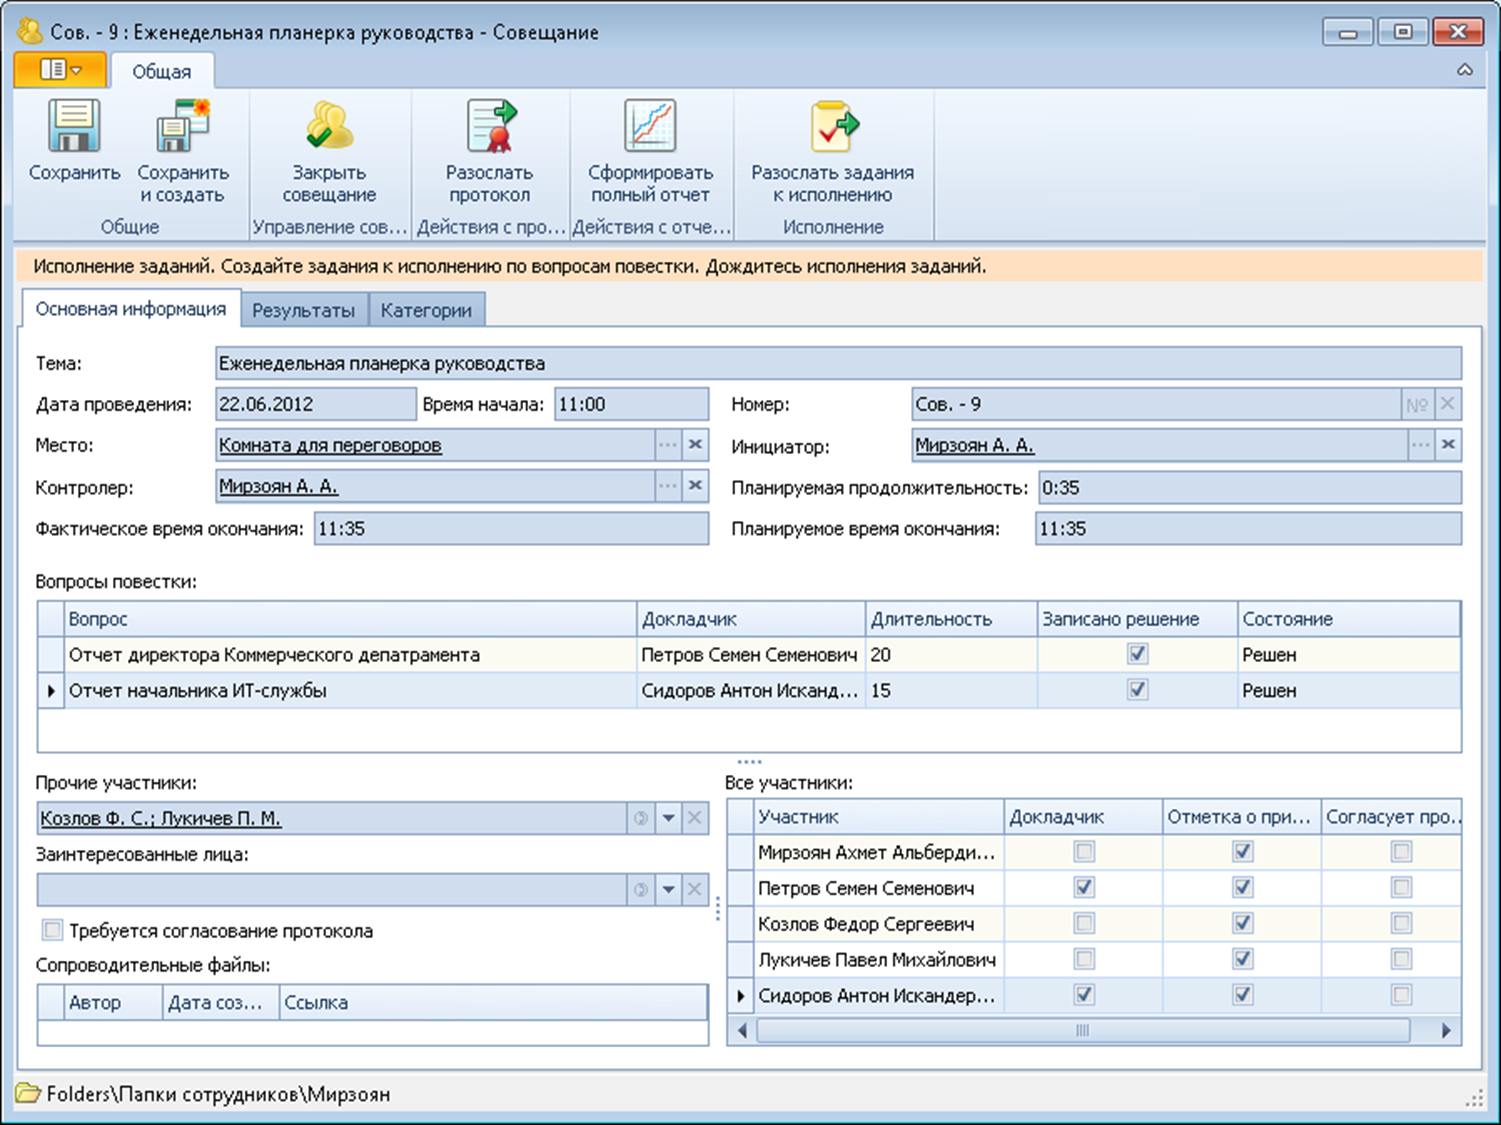Screen dimensions: 1501x1125
Task: Clear the Номер field with its X
Action: [x=1447, y=405]
